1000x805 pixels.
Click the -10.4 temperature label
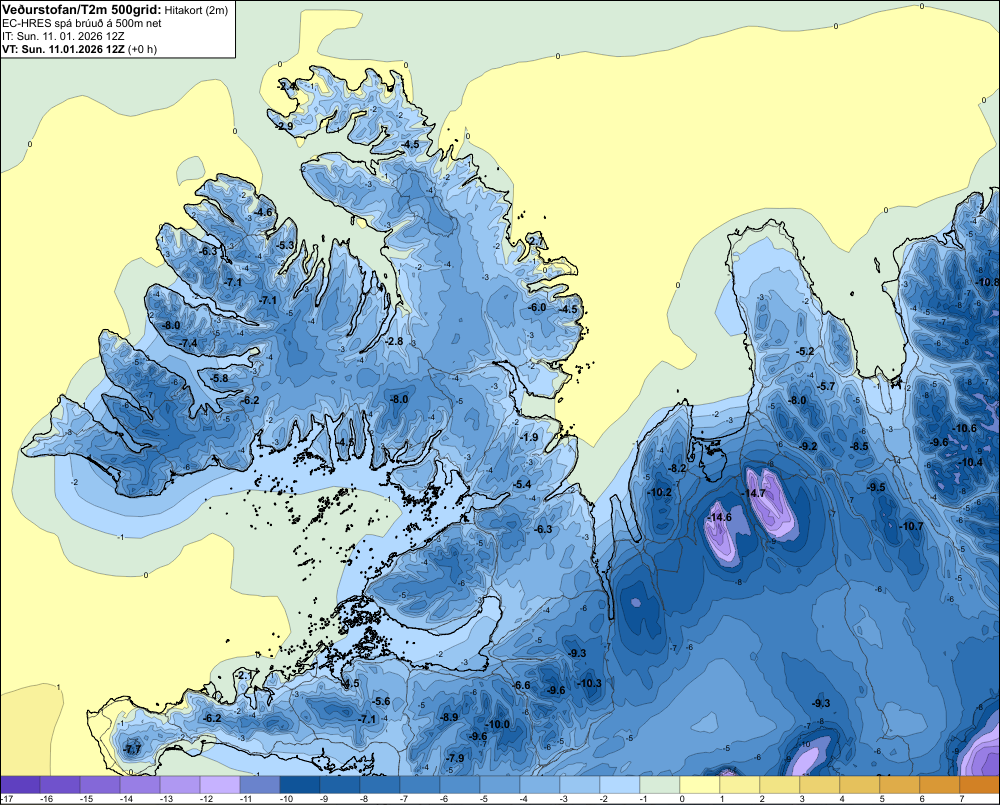pos(971,462)
